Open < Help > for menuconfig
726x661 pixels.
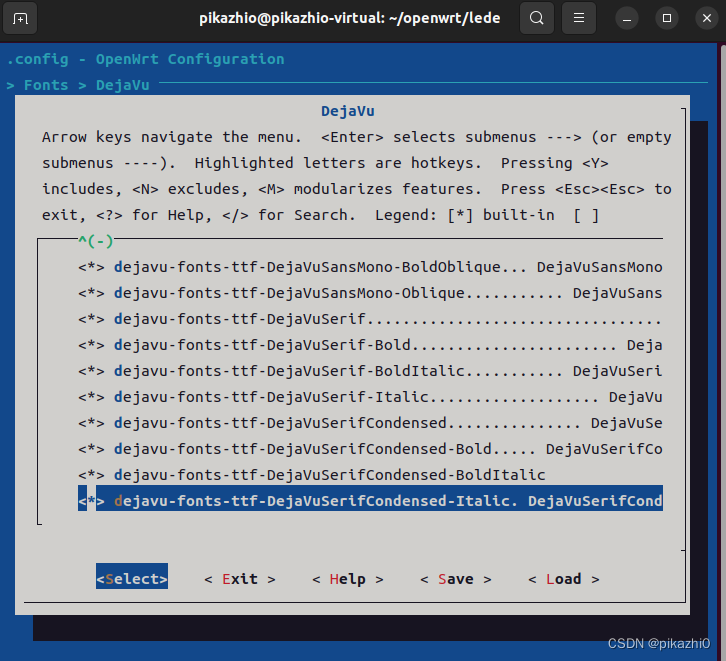[x=348, y=579]
